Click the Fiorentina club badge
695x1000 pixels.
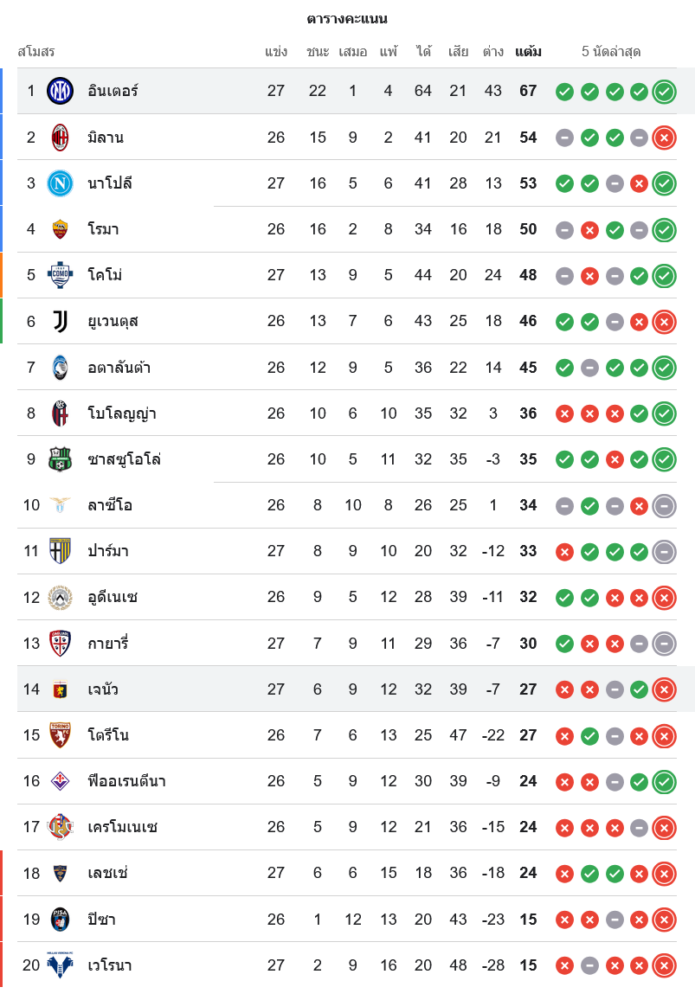coord(60,781)
